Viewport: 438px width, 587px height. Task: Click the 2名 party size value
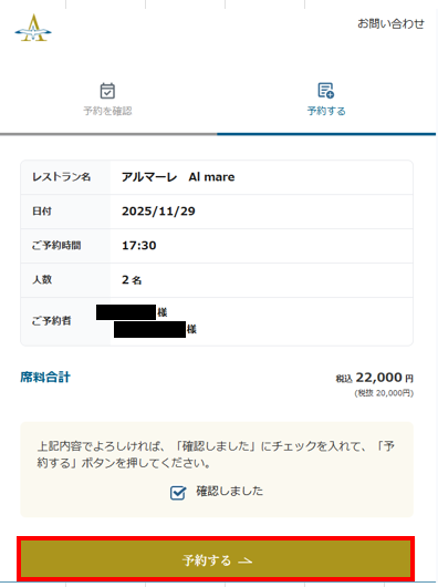pos(132,280)
